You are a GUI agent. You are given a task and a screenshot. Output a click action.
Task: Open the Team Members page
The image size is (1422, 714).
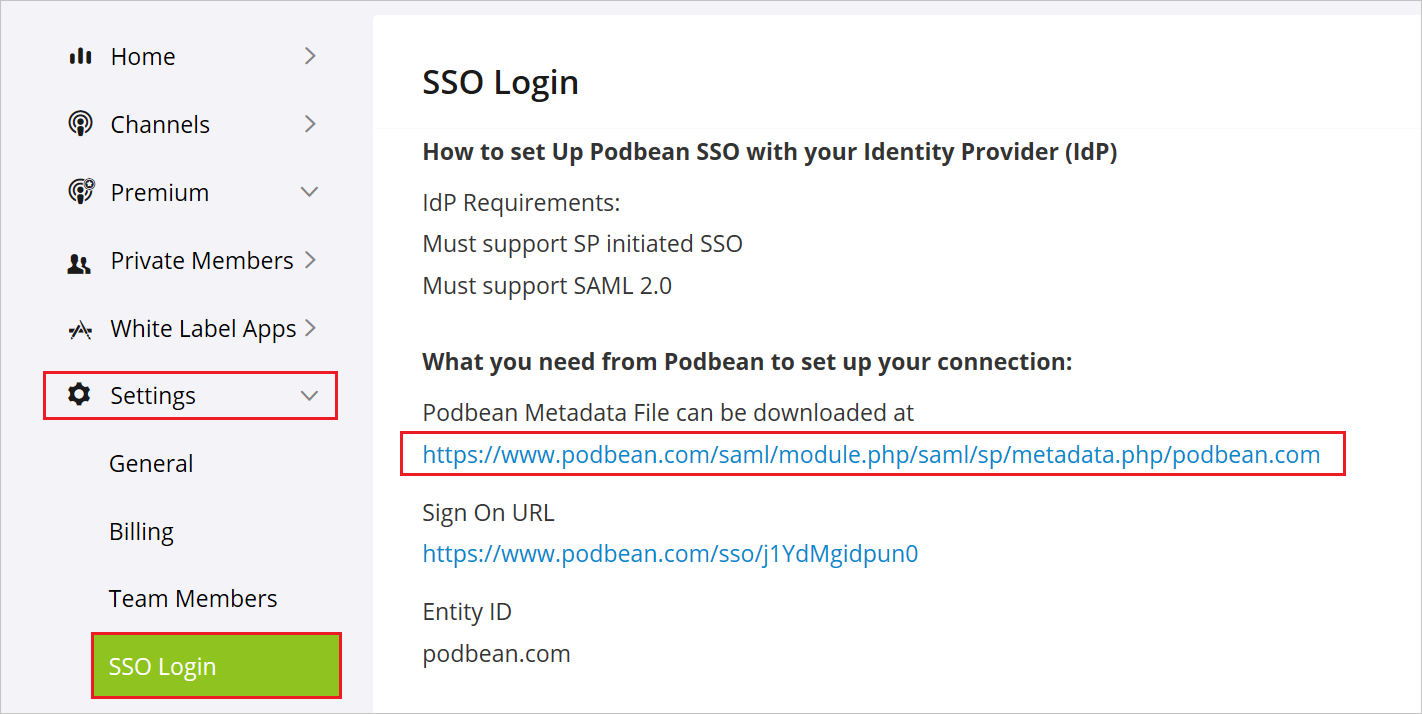click(192, 598)
